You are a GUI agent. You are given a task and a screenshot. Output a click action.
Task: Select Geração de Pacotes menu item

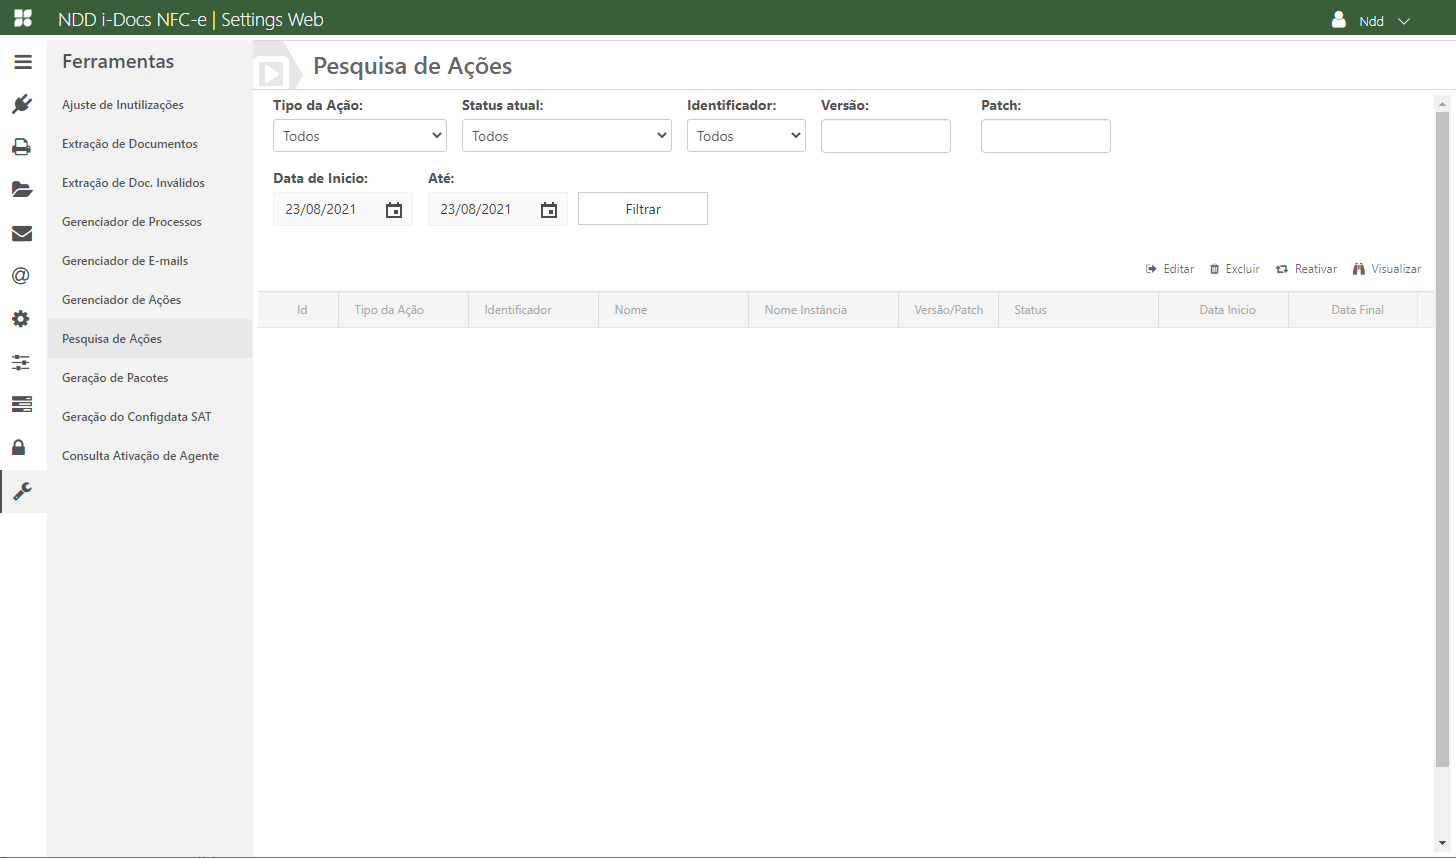(x=115, y=378)
